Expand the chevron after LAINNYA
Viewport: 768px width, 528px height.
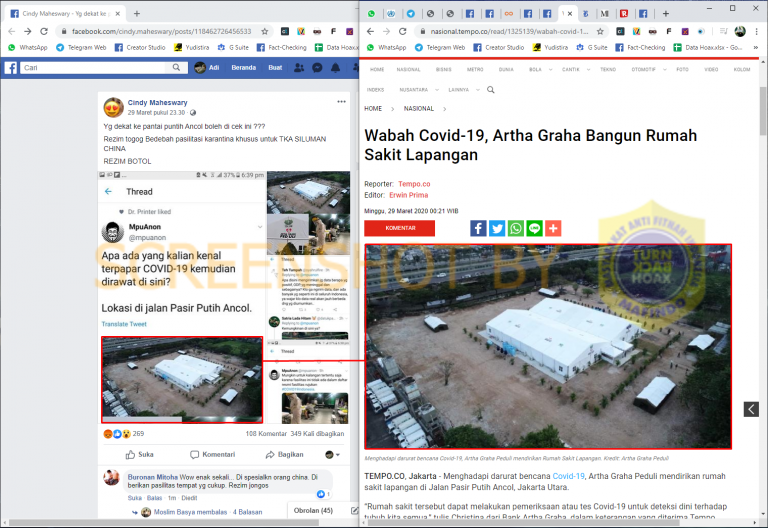[478, 90]
